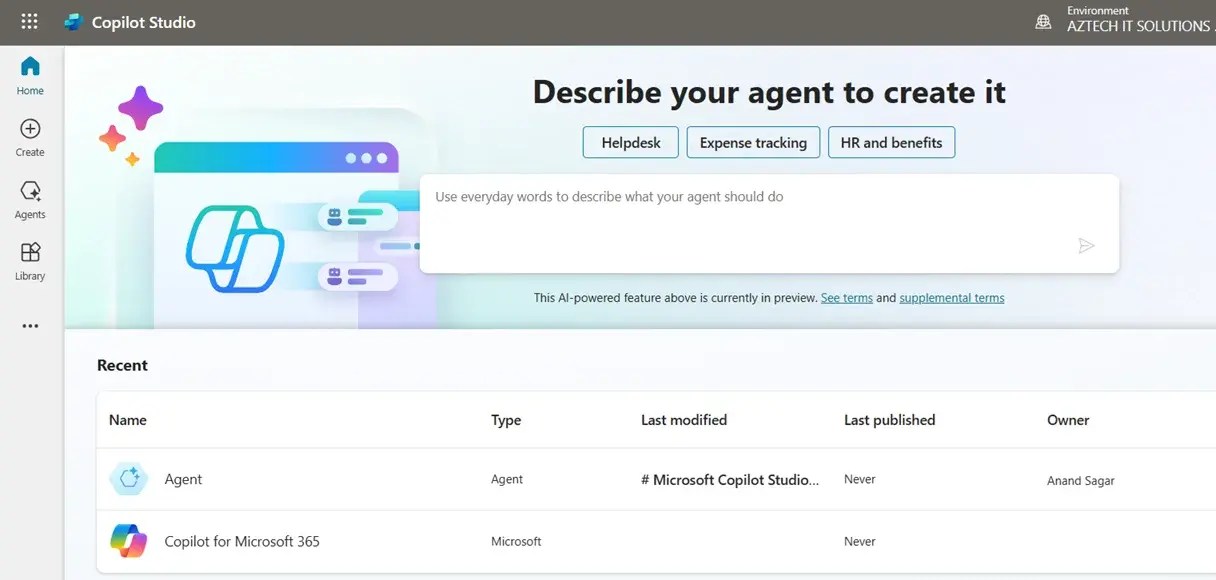Click the send arrow to submit the description
Image resolution: width=1216 pixels, height=580 pixels.
tap(1087, 246)
